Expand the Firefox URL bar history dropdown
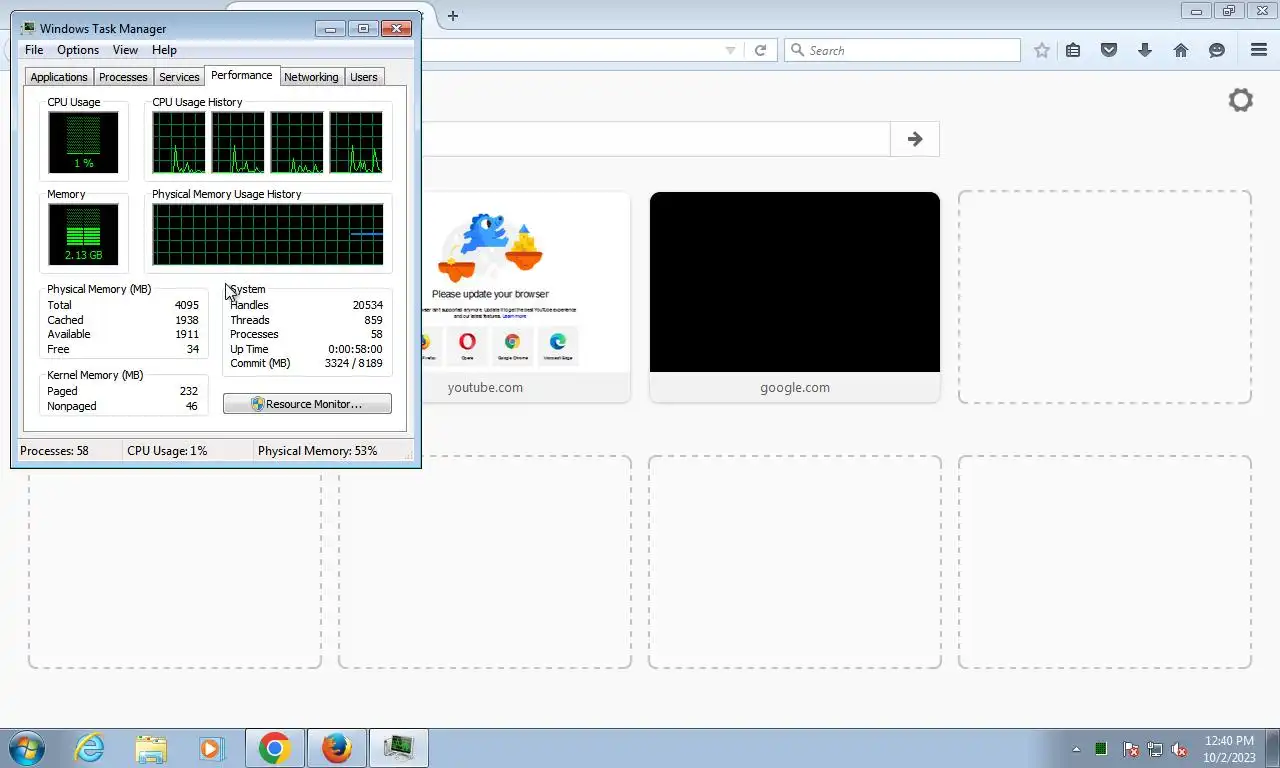 (730, 50)
